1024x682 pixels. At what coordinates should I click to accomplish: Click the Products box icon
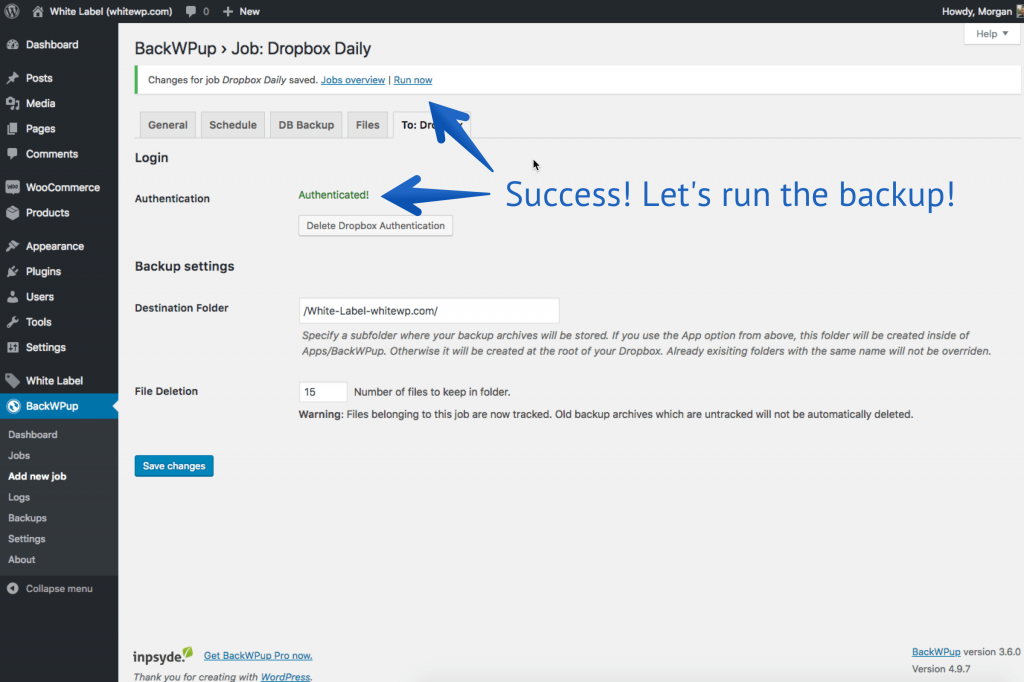click(x=12, y=212)
